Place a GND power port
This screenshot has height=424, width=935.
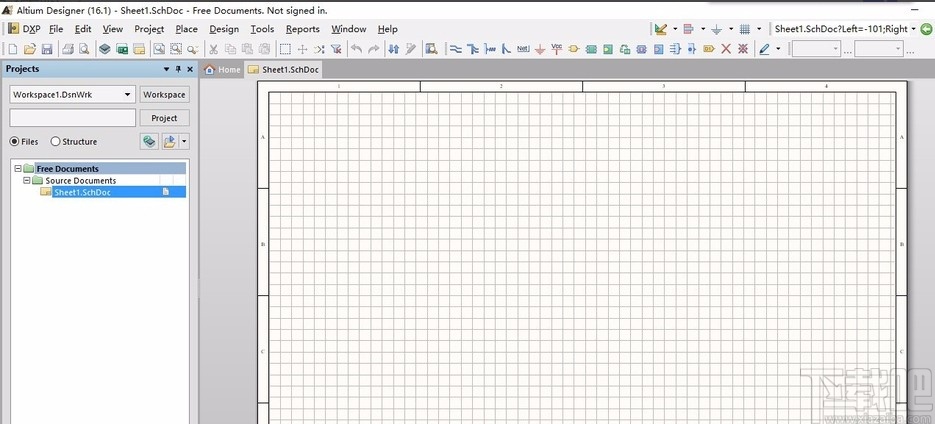point(540,49)
